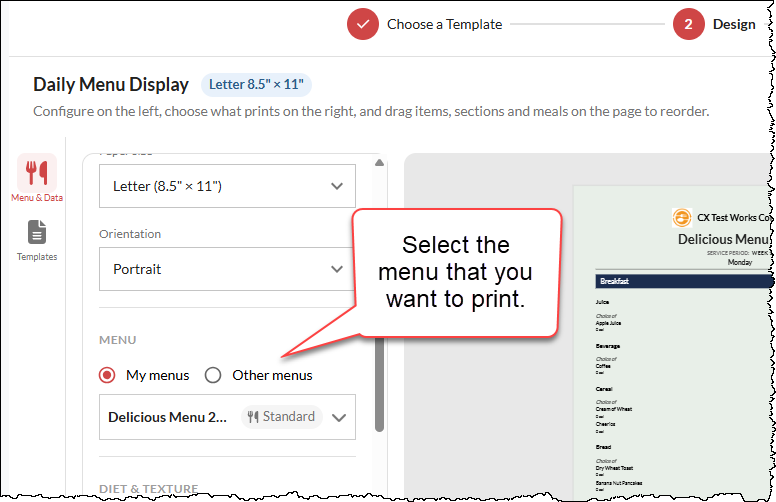Select the My menus radio button
This screenshot has width=776, height=502.
pyautogui.click(x=107, y=375)
